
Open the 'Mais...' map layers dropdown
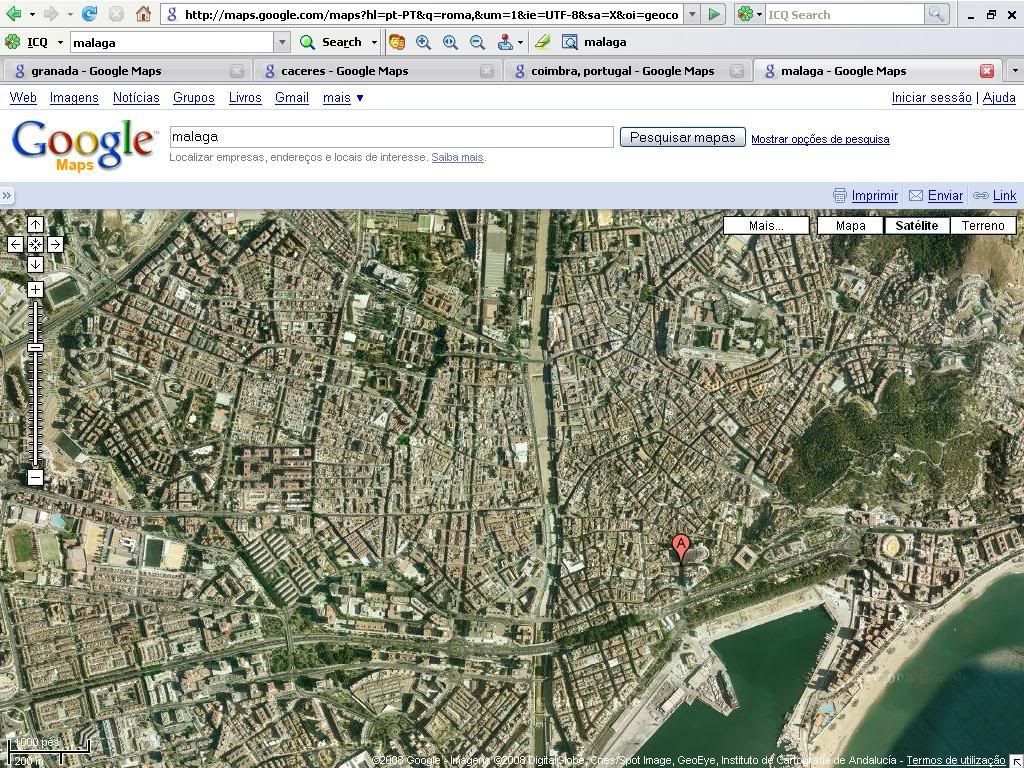tap(766, 225)
